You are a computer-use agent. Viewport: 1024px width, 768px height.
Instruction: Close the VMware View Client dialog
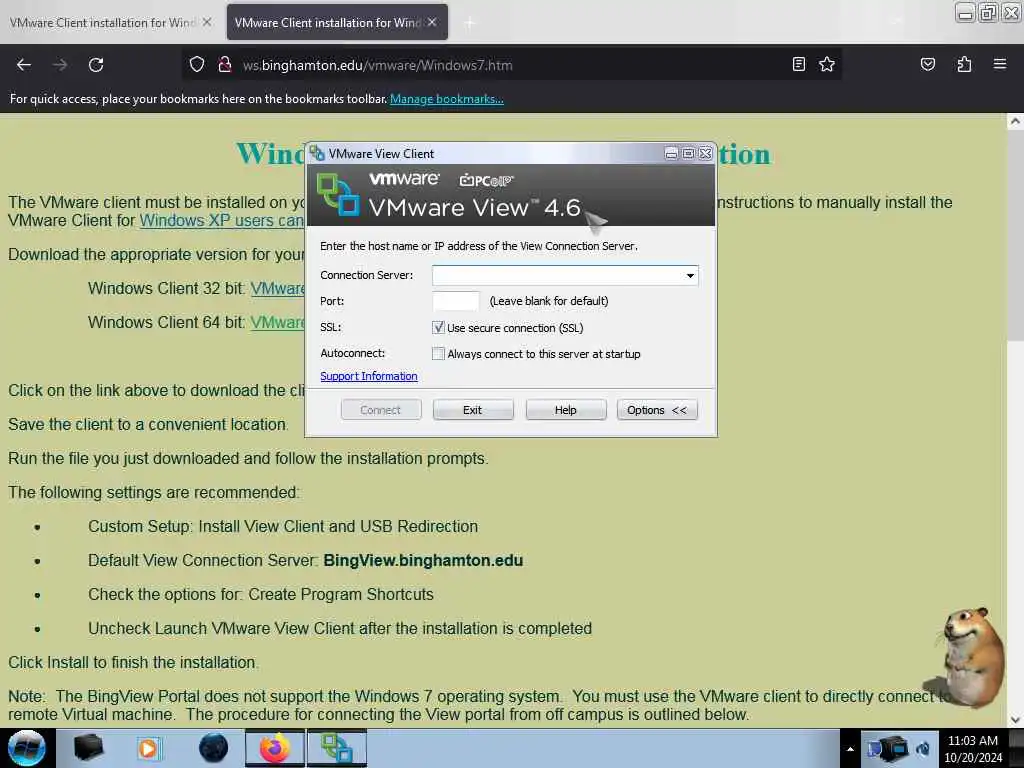tap(705, 153)
